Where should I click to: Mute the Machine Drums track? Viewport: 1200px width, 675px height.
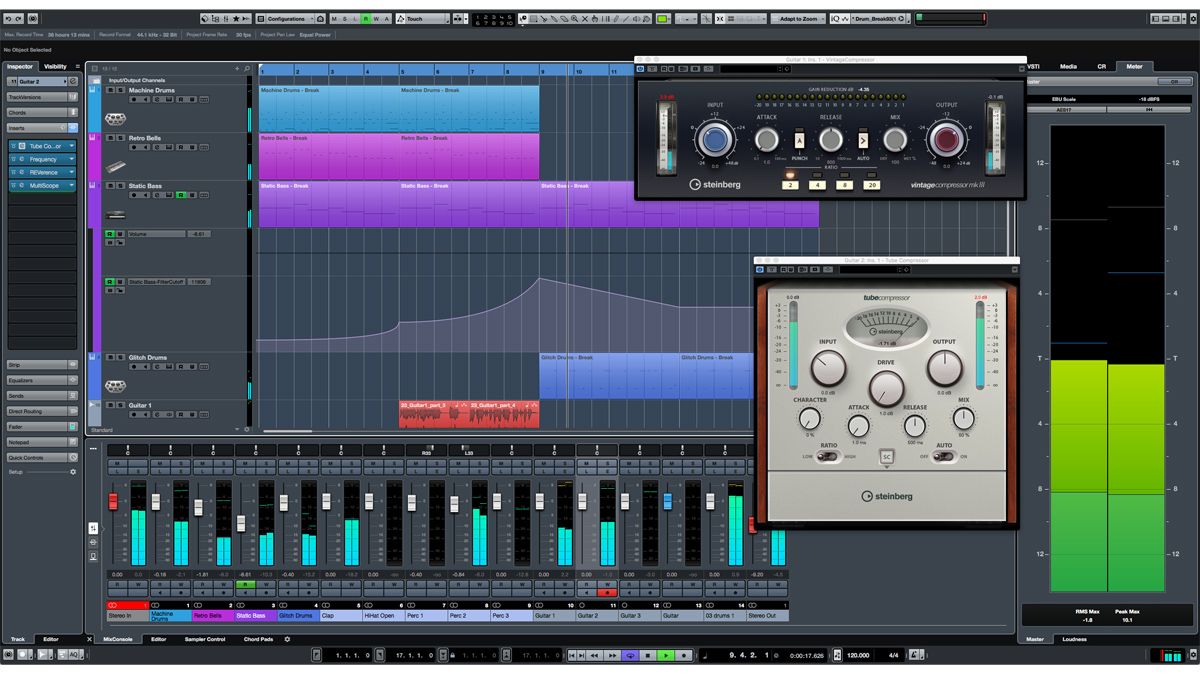click(110, 90)
